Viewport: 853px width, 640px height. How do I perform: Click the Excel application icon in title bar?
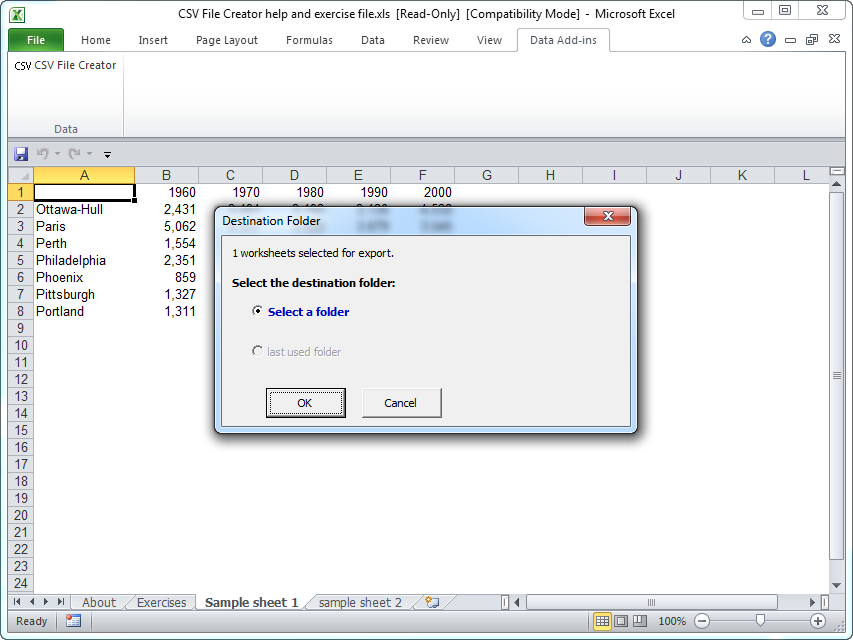pos(17,14)
